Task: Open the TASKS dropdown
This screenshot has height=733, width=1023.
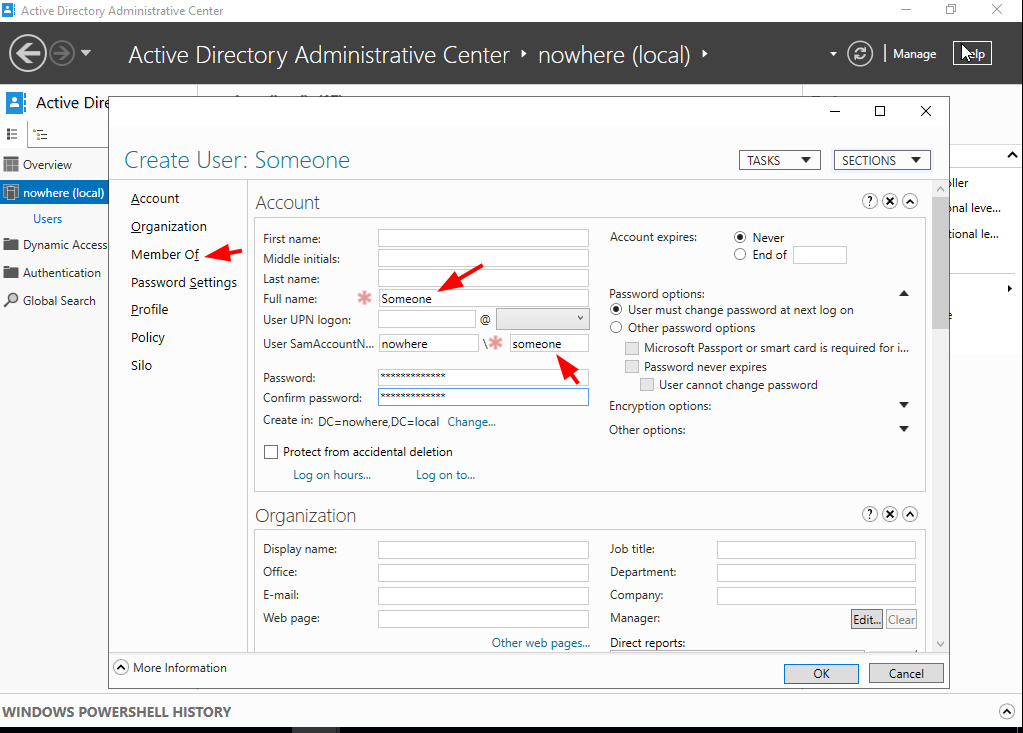Action: (x=779, y=160)
